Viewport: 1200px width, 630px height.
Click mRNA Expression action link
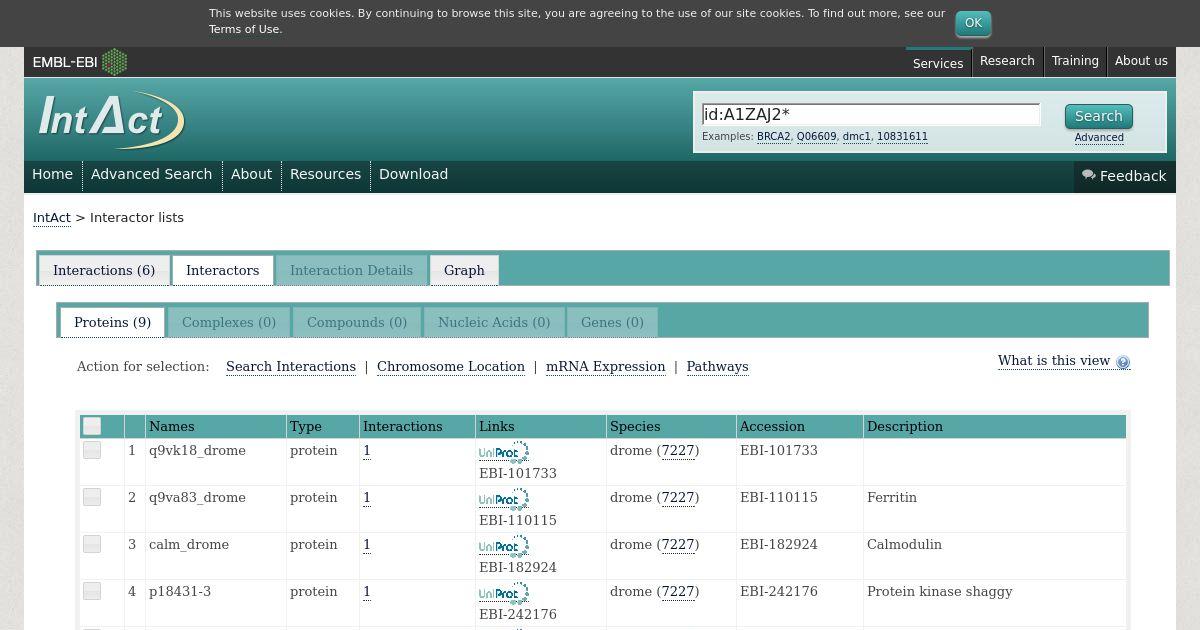pyautogui.click(x=606, y=366)
